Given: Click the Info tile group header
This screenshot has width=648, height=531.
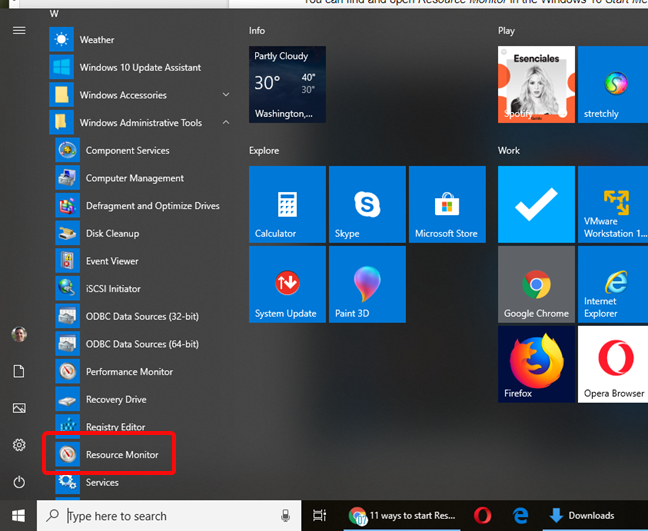Looking at the screenshot, I should tap(257, 31).
